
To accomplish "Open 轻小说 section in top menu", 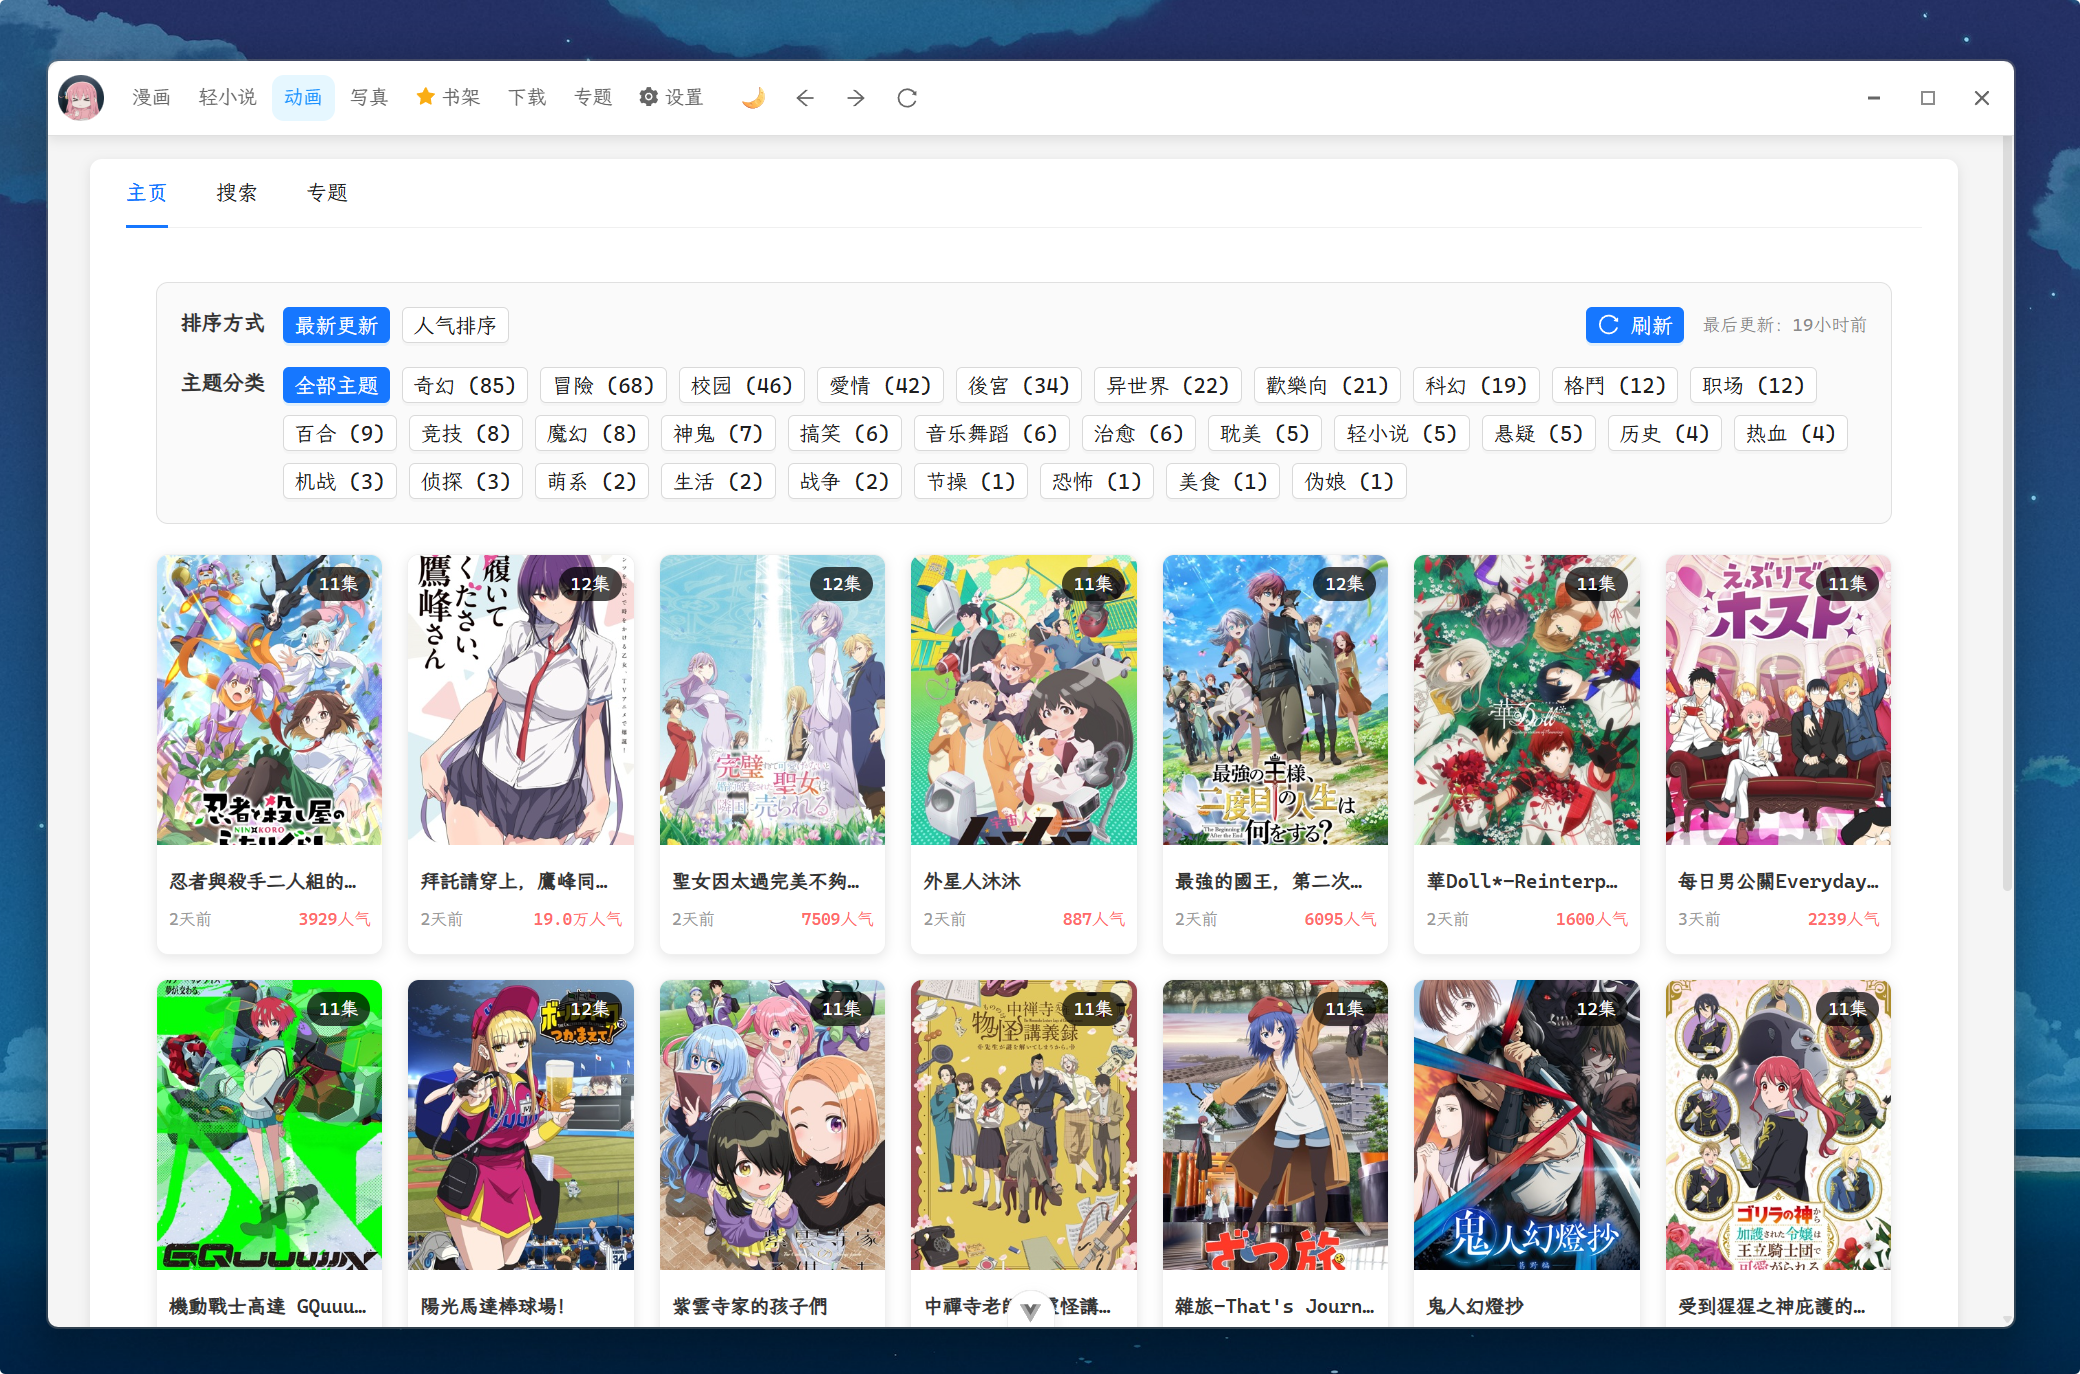I will click(x=227, y=97).
